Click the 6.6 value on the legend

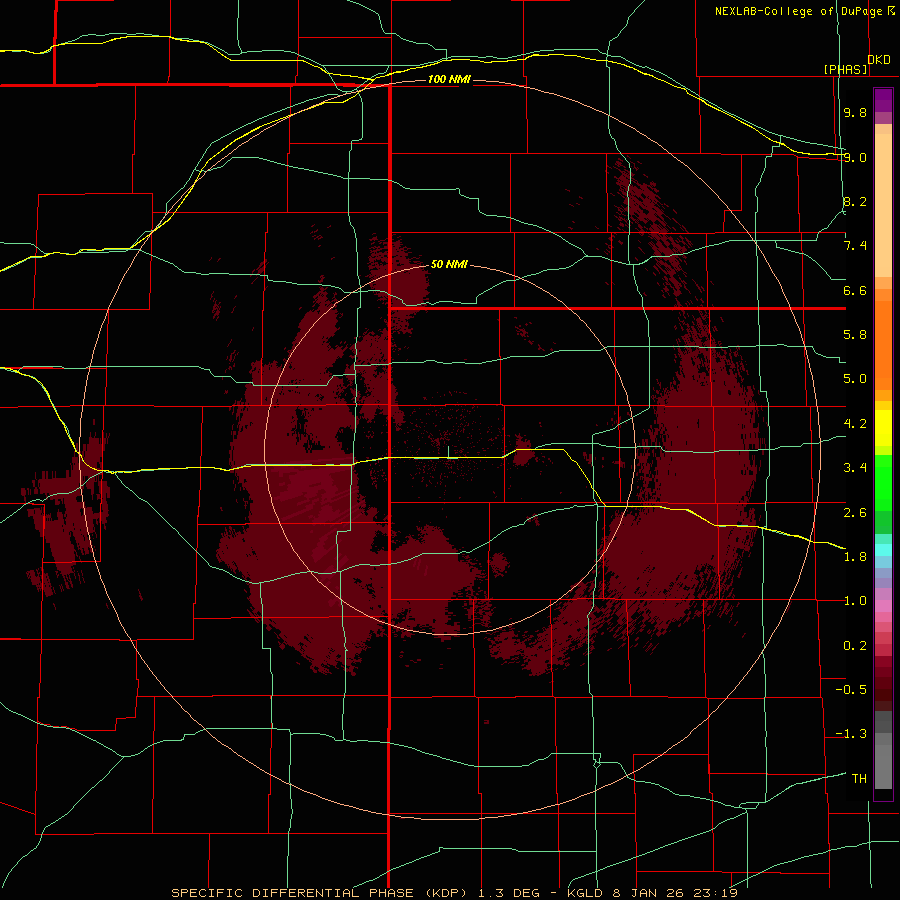coord(855,290)
